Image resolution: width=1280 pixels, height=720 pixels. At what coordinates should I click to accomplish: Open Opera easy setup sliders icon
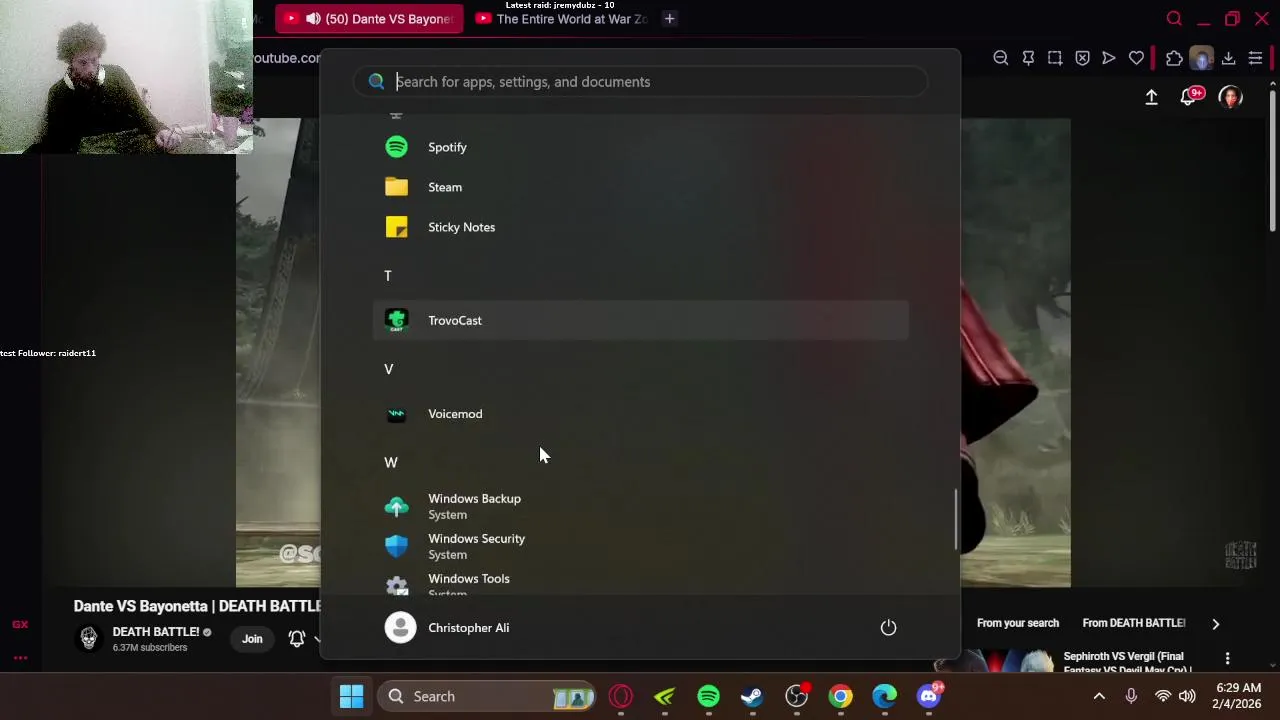click(x=1255, y=58)
